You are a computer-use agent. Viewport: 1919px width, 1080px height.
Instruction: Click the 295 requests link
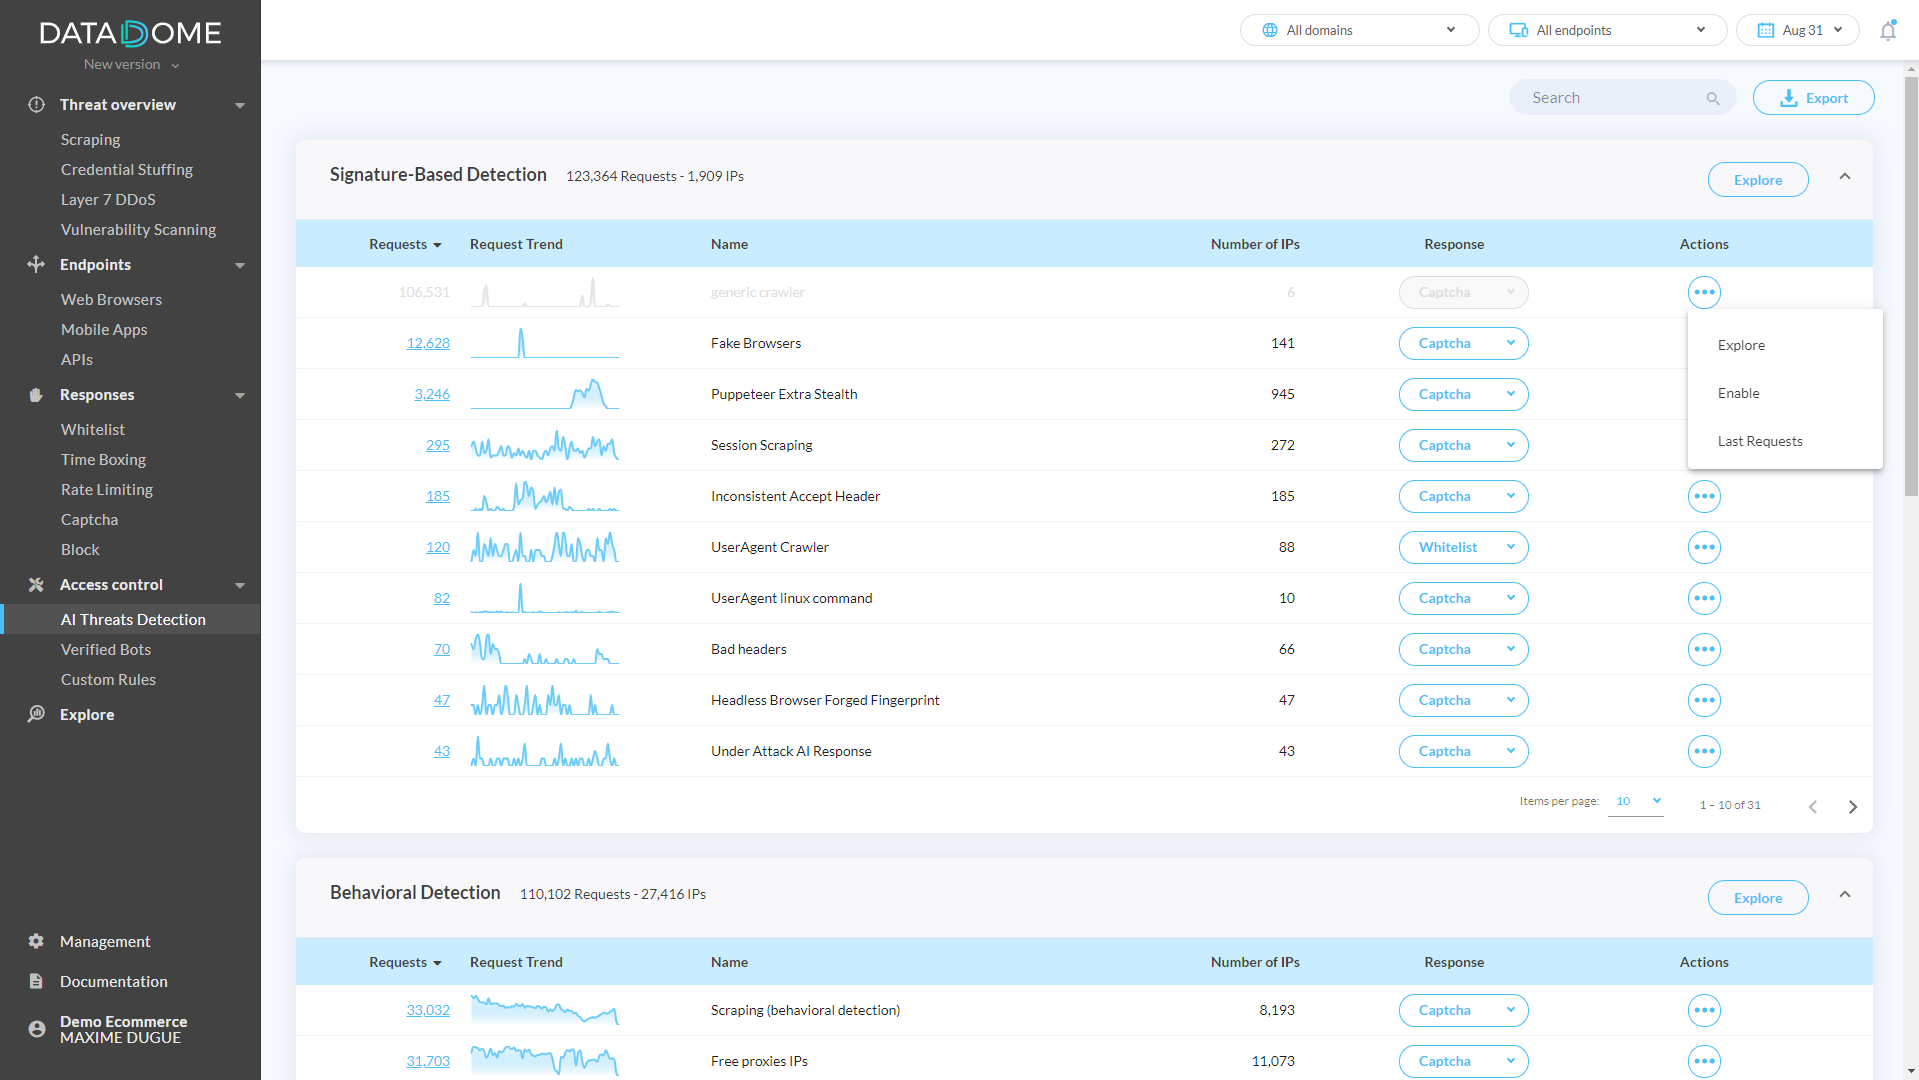[x=438, y=445]
